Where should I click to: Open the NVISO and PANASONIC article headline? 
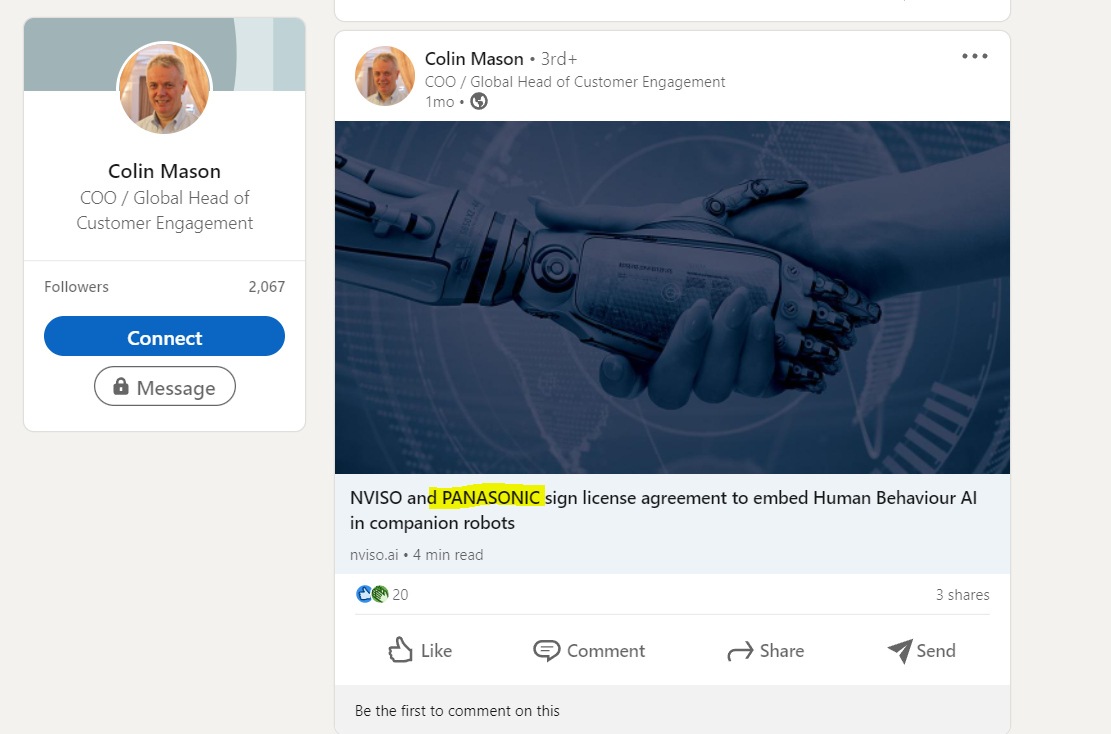click(x=662, y=509)
